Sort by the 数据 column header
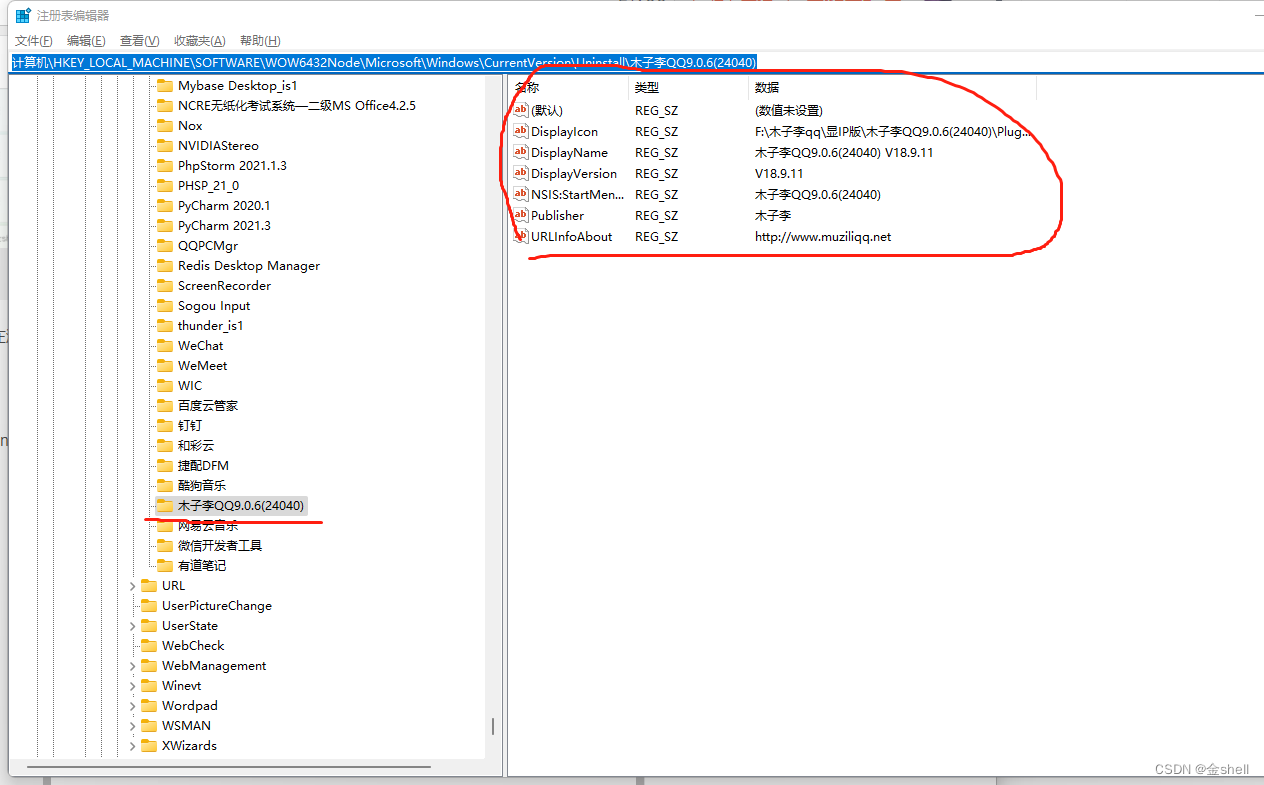Viewport: 1264px width, 785px height. coord(892,88)
